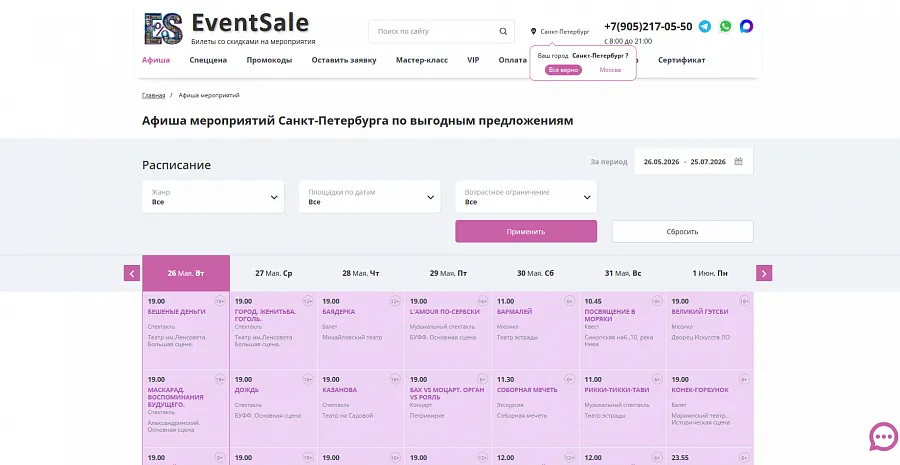This screenshot has width=900, height=465.
Task: Open the БАХ VS МОЦАРТ event
Action: (x=447, y=393)
